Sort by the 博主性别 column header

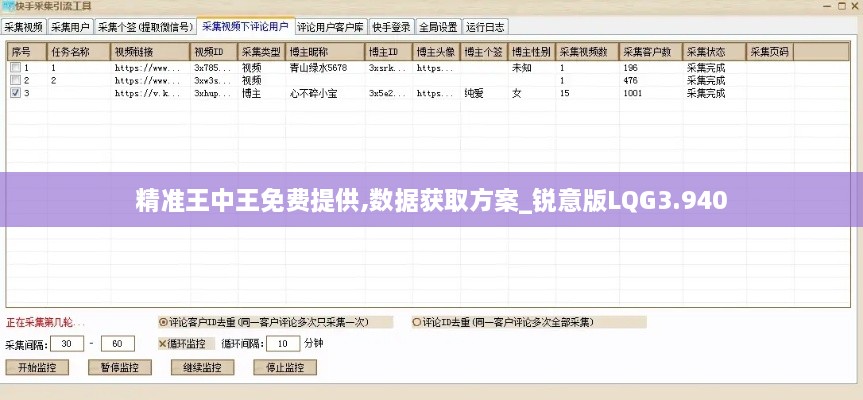pos(531,52)
